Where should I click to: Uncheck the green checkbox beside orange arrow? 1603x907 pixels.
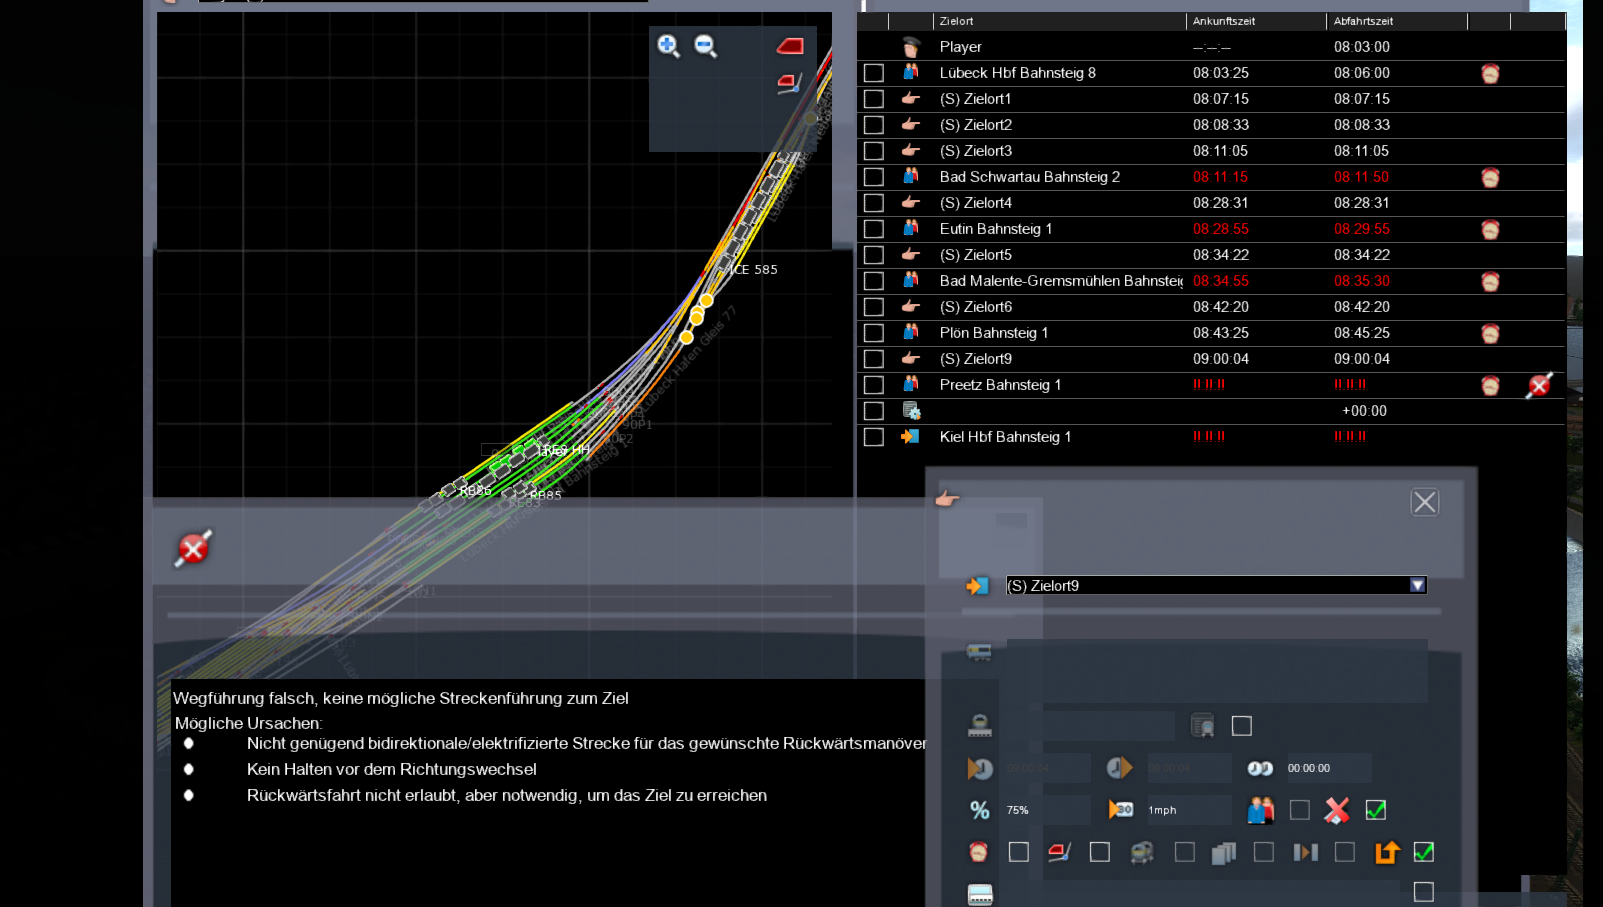[x=1424, y=852]
